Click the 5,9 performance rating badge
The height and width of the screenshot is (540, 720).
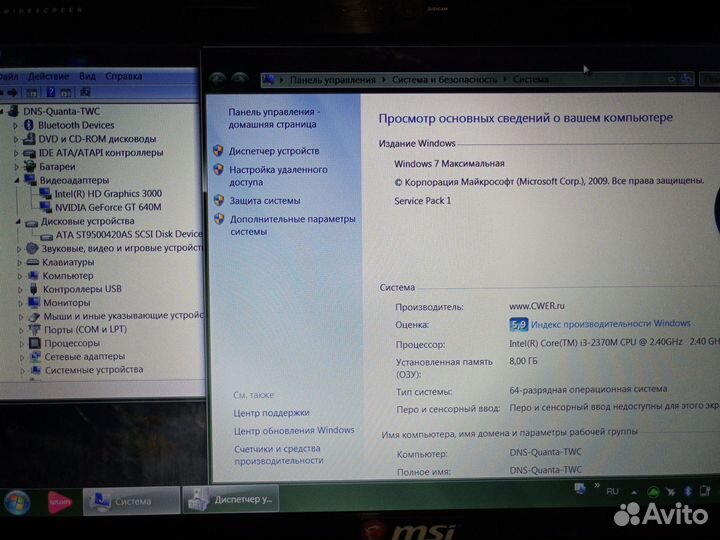coord(518,324)
